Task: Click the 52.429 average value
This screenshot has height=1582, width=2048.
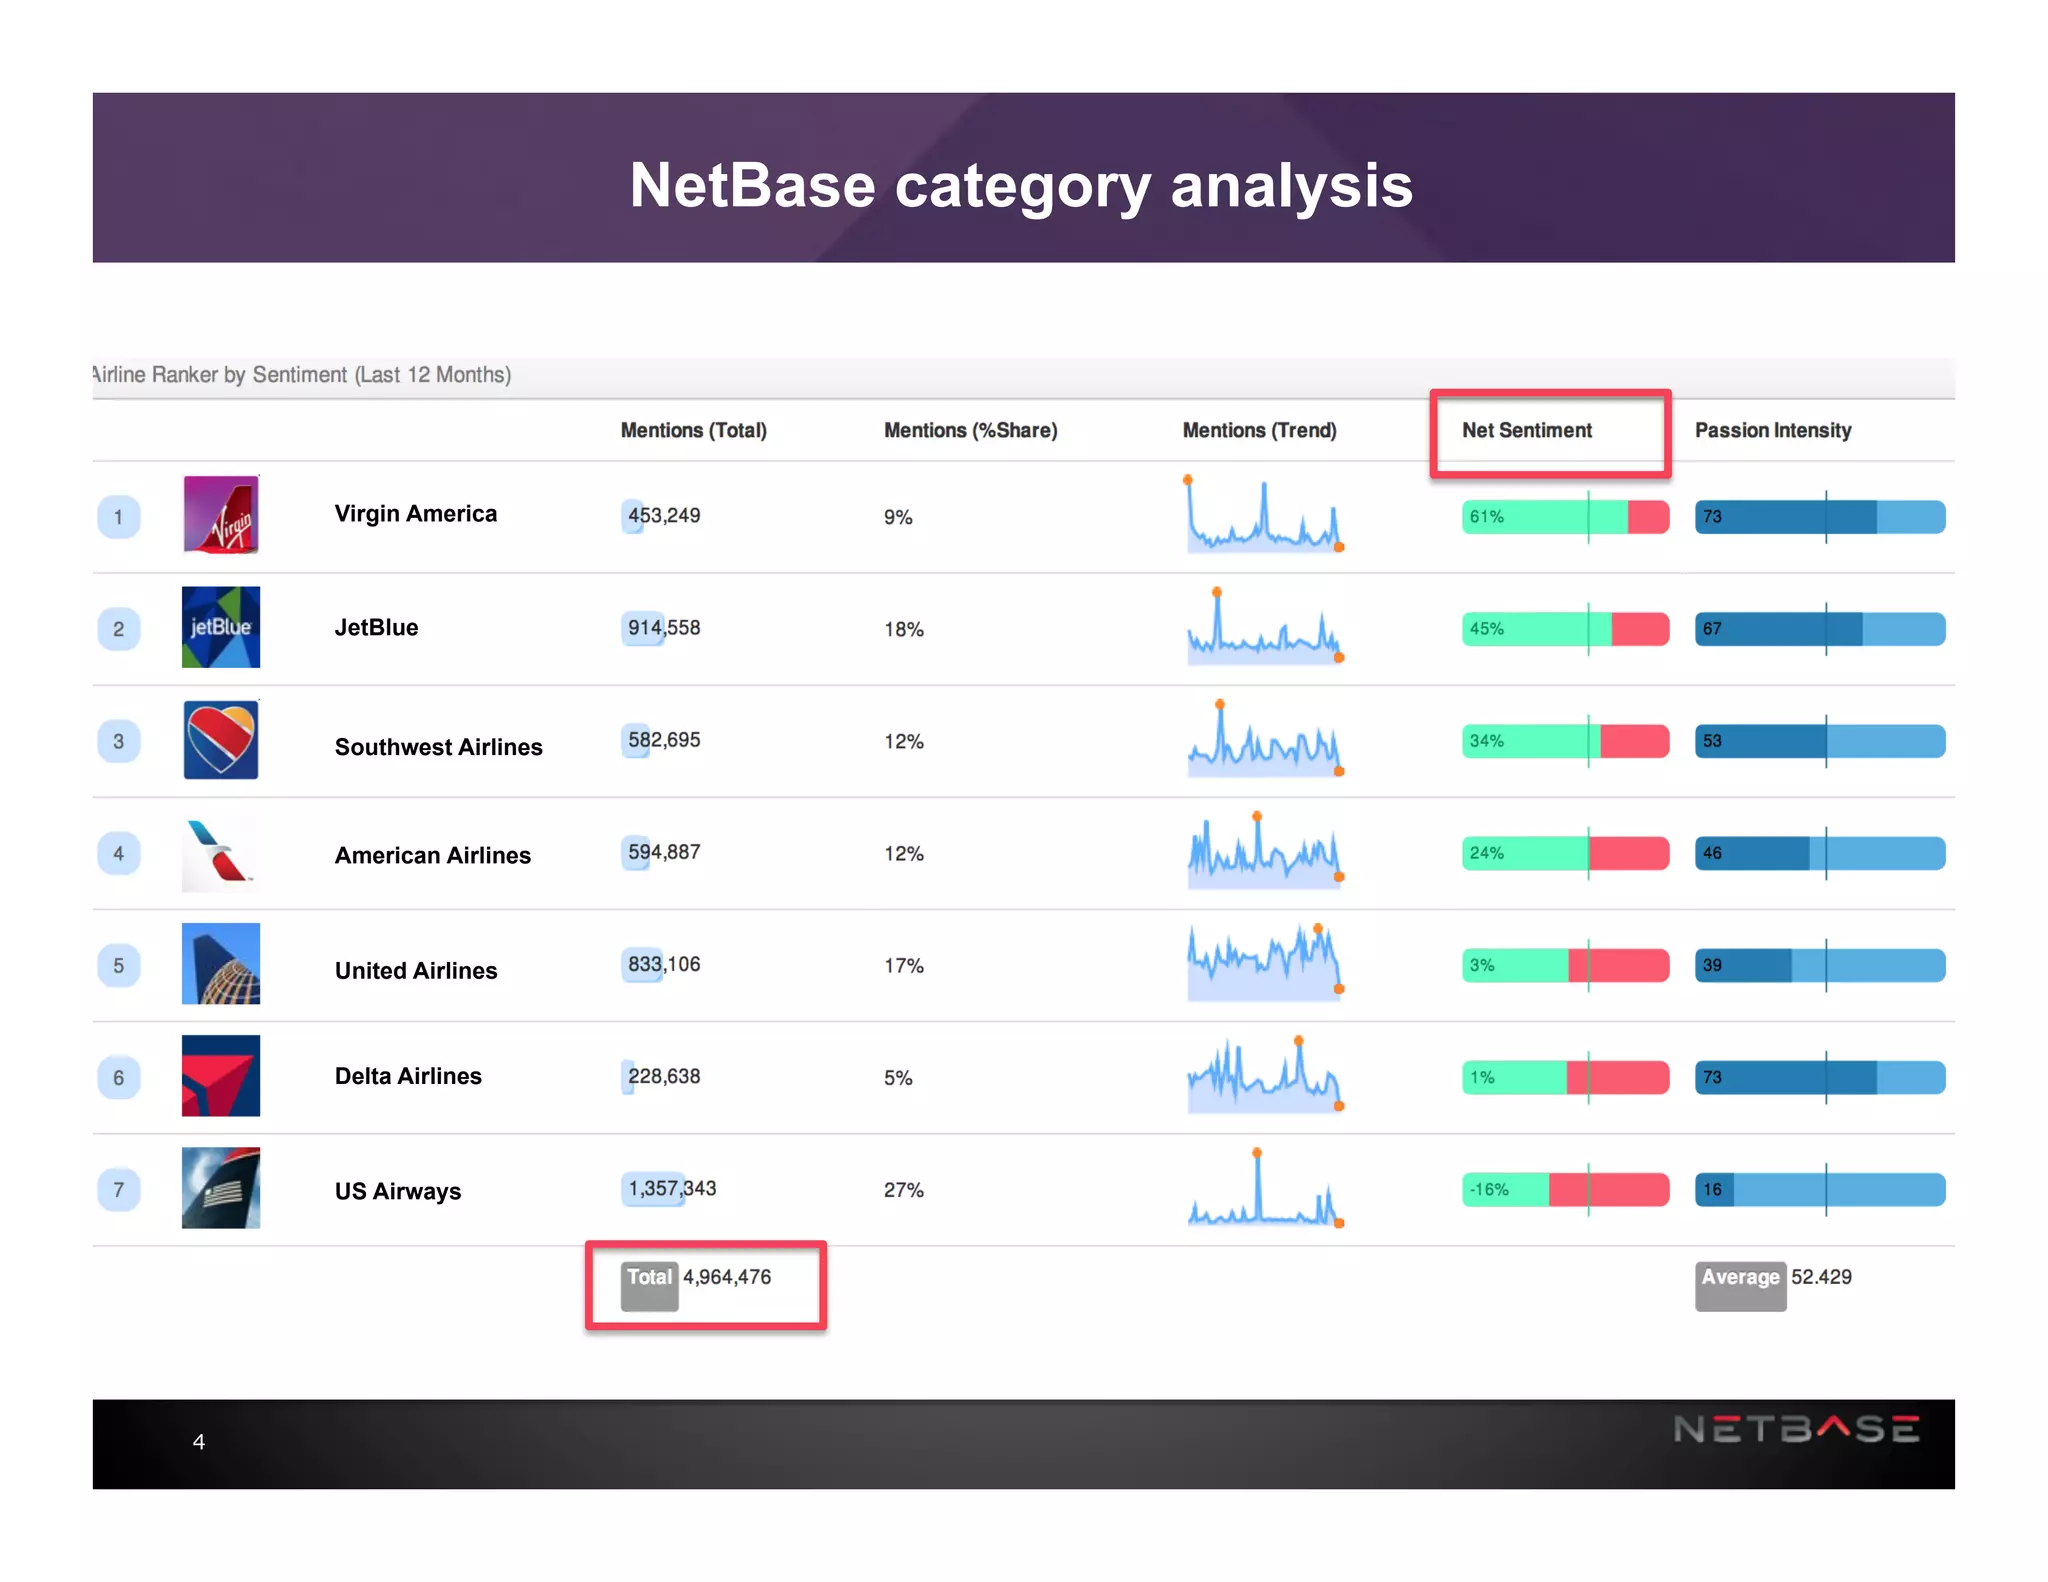Action: (1822, 1277)
